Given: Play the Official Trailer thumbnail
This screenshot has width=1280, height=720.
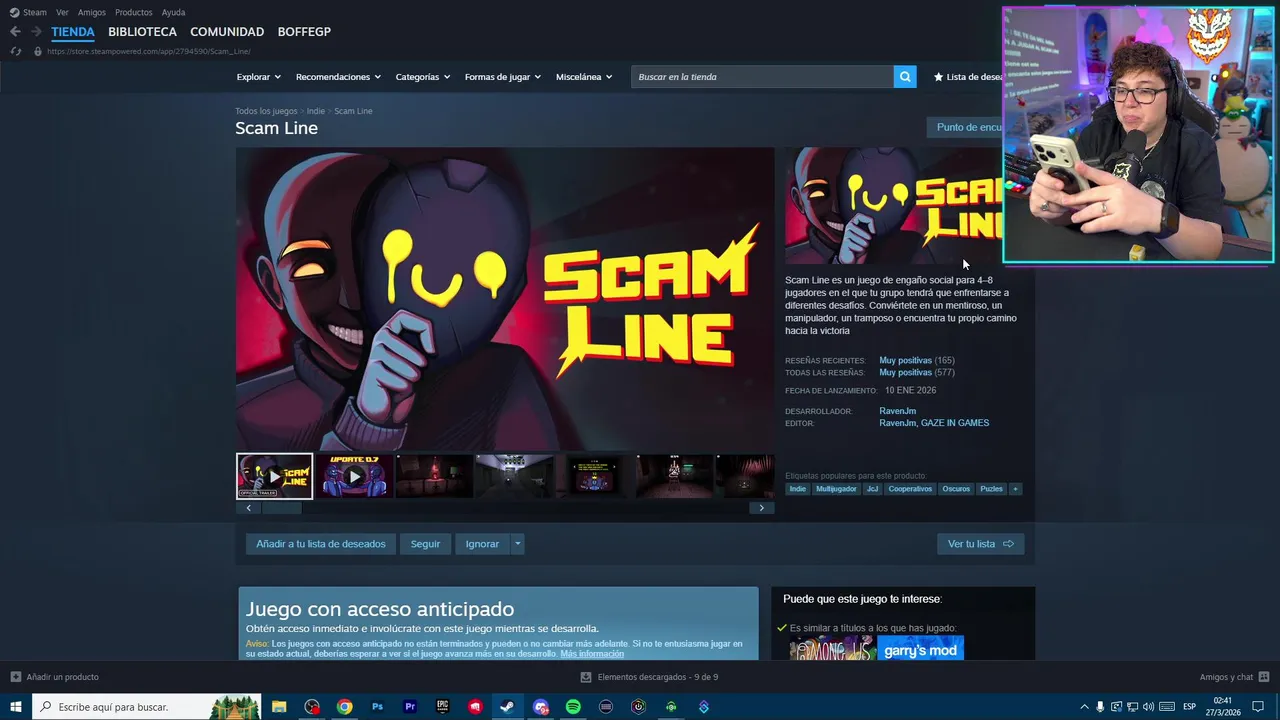Looking at the screenshot, I should point(274,476).
